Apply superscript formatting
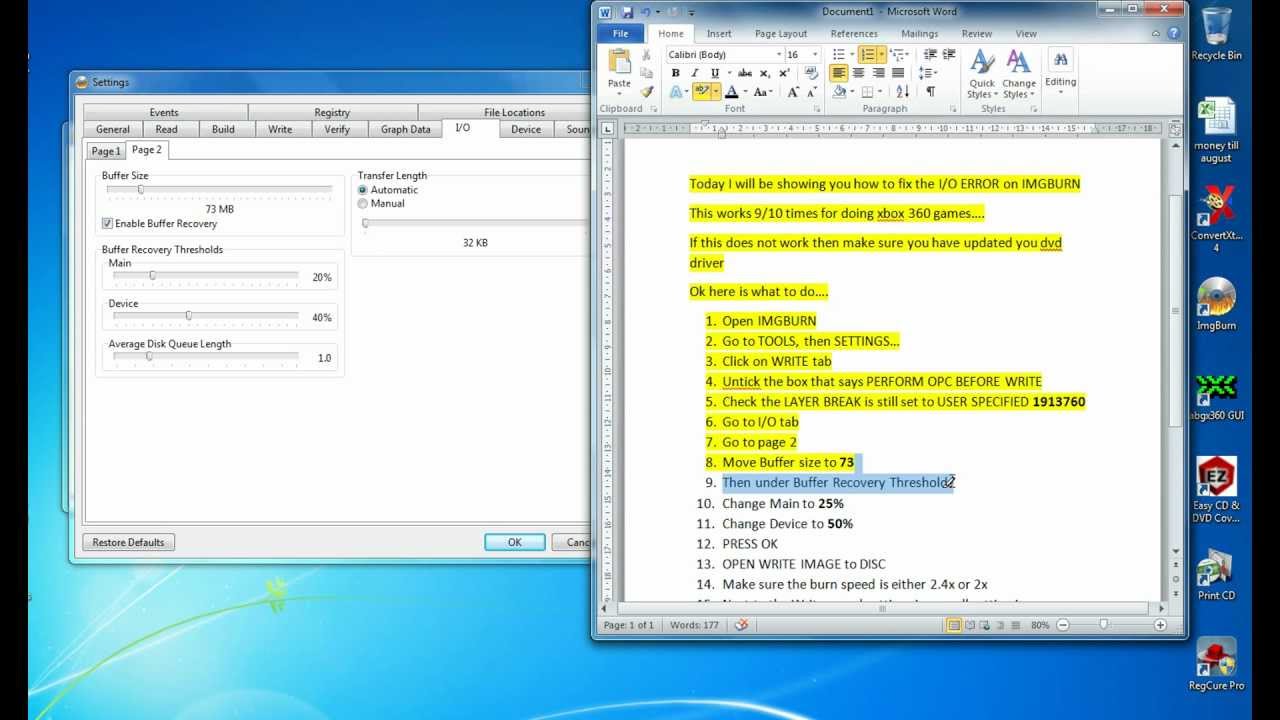Screen dimensions: 1280x720 click(784, 73)
